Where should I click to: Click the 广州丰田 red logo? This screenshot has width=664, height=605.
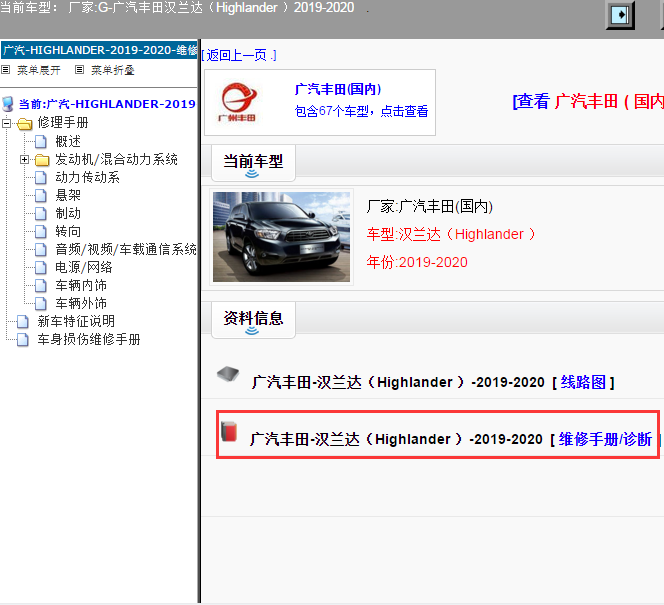pyautogui.click(x=238, y=102)
